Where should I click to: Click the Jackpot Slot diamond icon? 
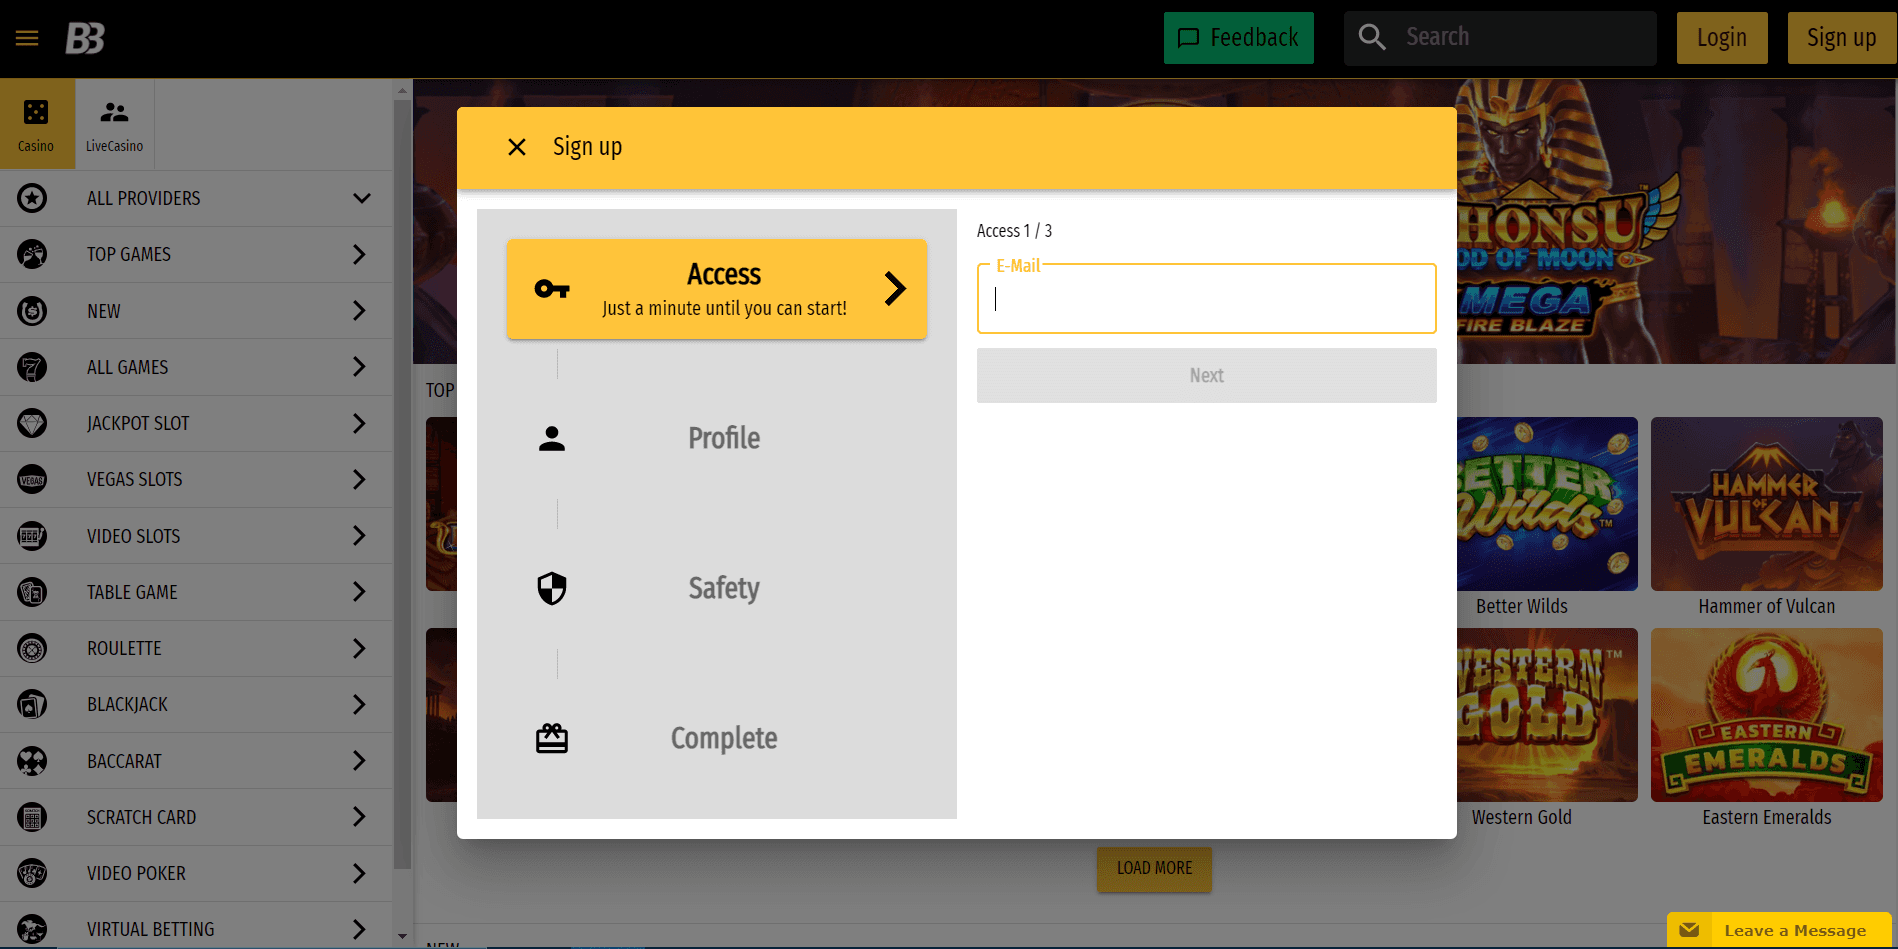click(32, 424)
